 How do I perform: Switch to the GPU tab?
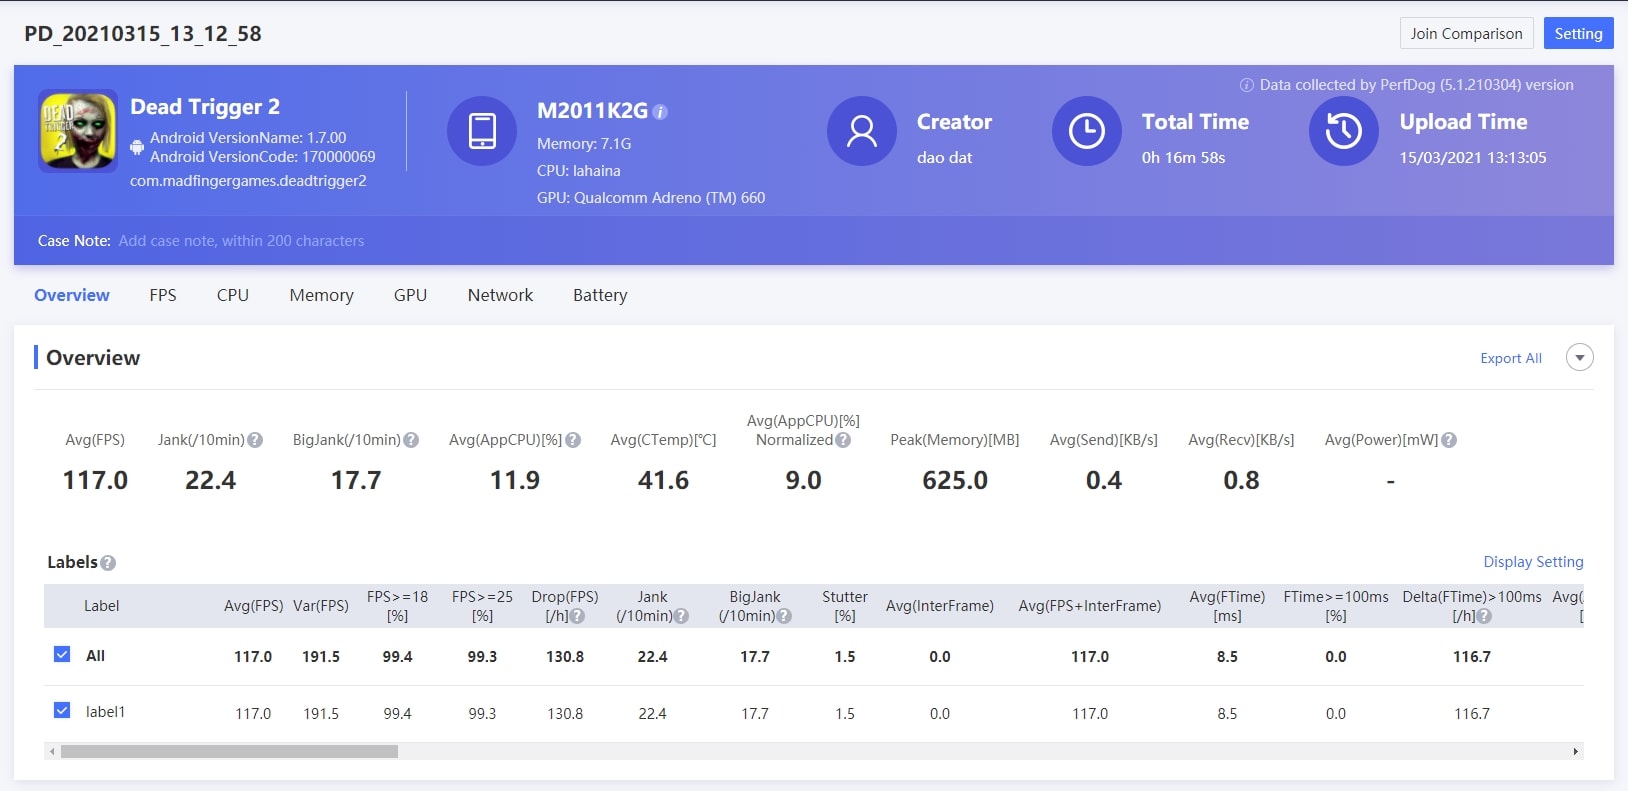410,295
